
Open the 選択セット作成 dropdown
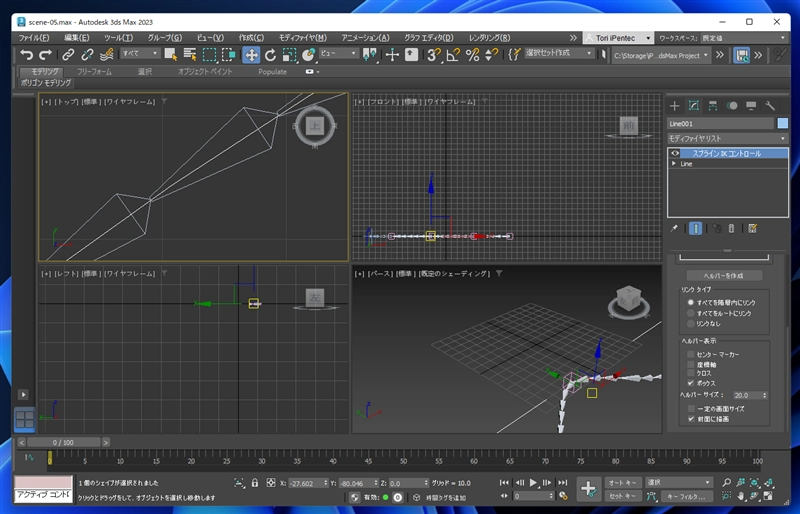559,53
